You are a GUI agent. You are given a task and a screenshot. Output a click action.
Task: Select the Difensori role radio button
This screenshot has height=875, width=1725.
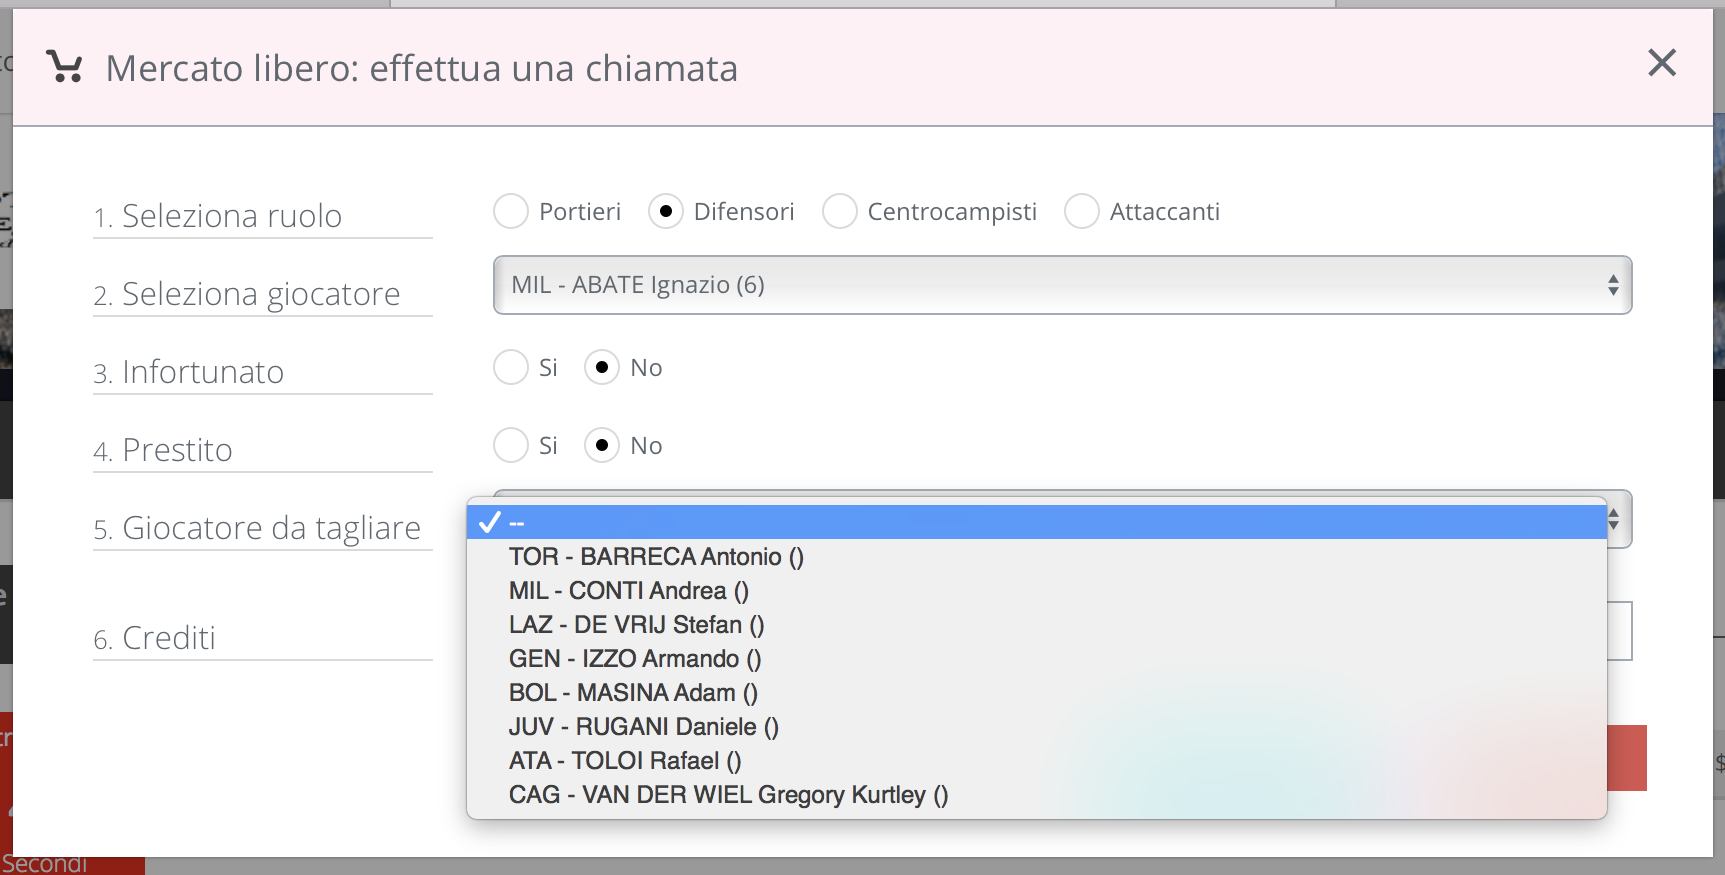click(666, 211)
